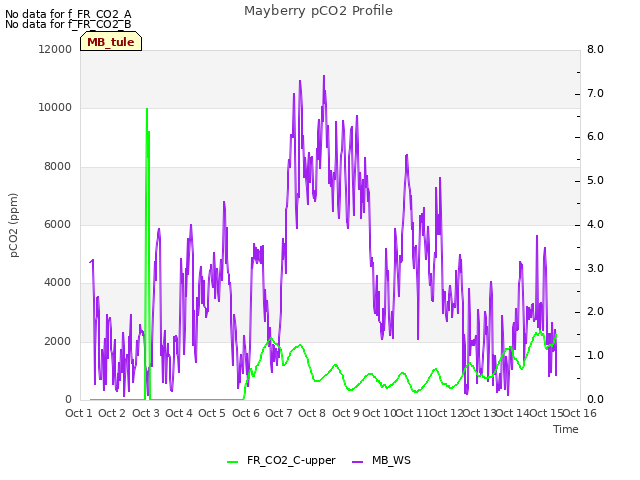Viewport: 640px width, 480px height.
Task: Click the 6000 y-axis tick label
Action: tap(57, 224)
